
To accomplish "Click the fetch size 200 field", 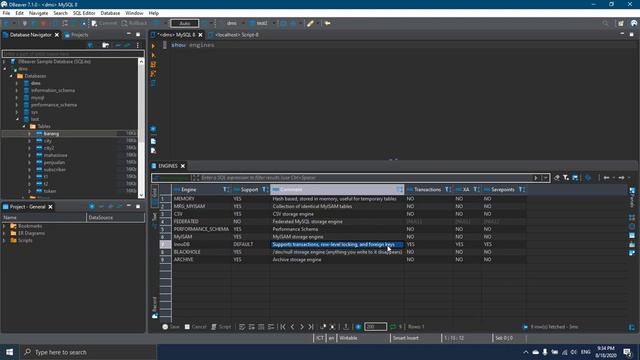I will [x=376, y=327].
